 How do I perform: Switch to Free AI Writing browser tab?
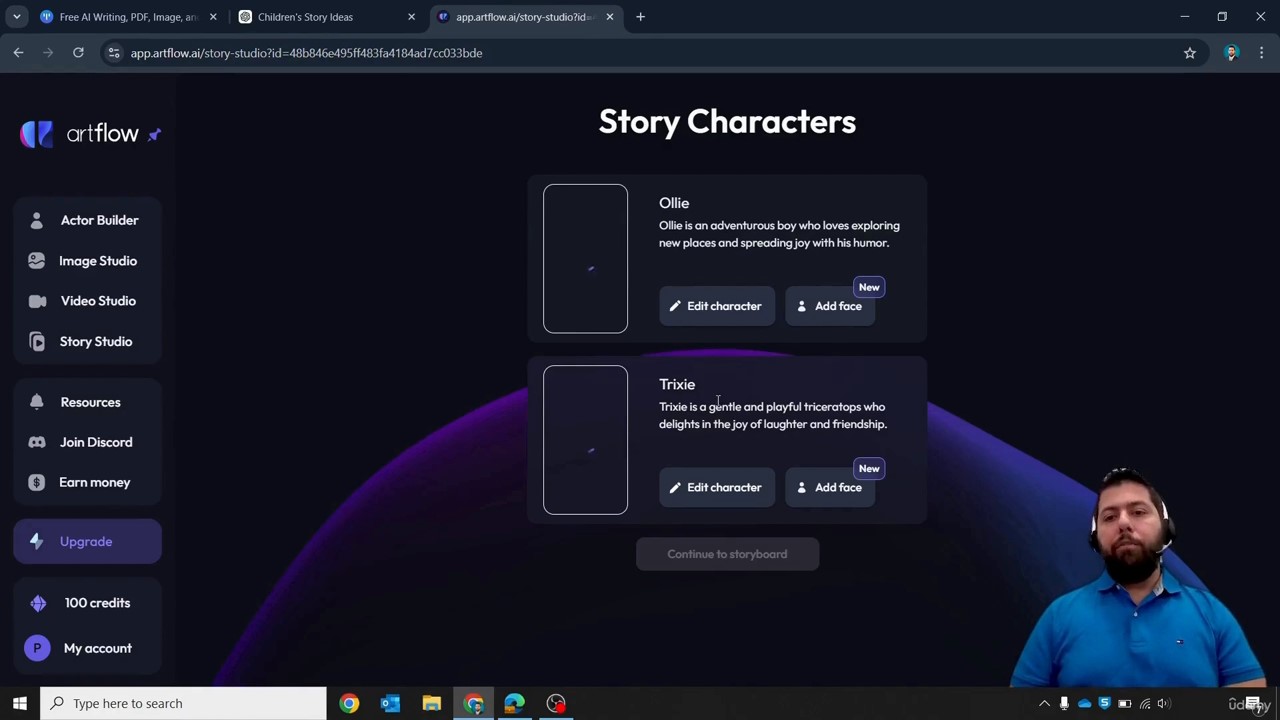pos(129,17)
